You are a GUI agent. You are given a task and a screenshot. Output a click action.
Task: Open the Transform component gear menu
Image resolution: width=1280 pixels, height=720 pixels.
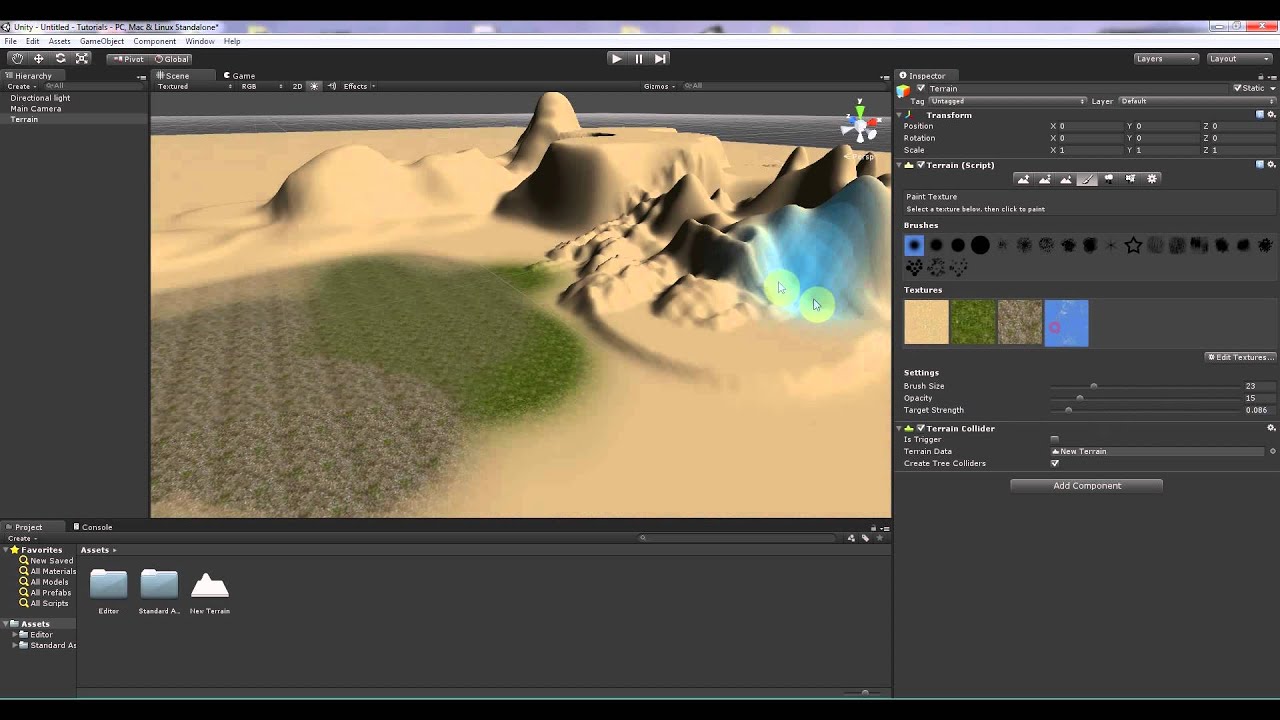1271,115
